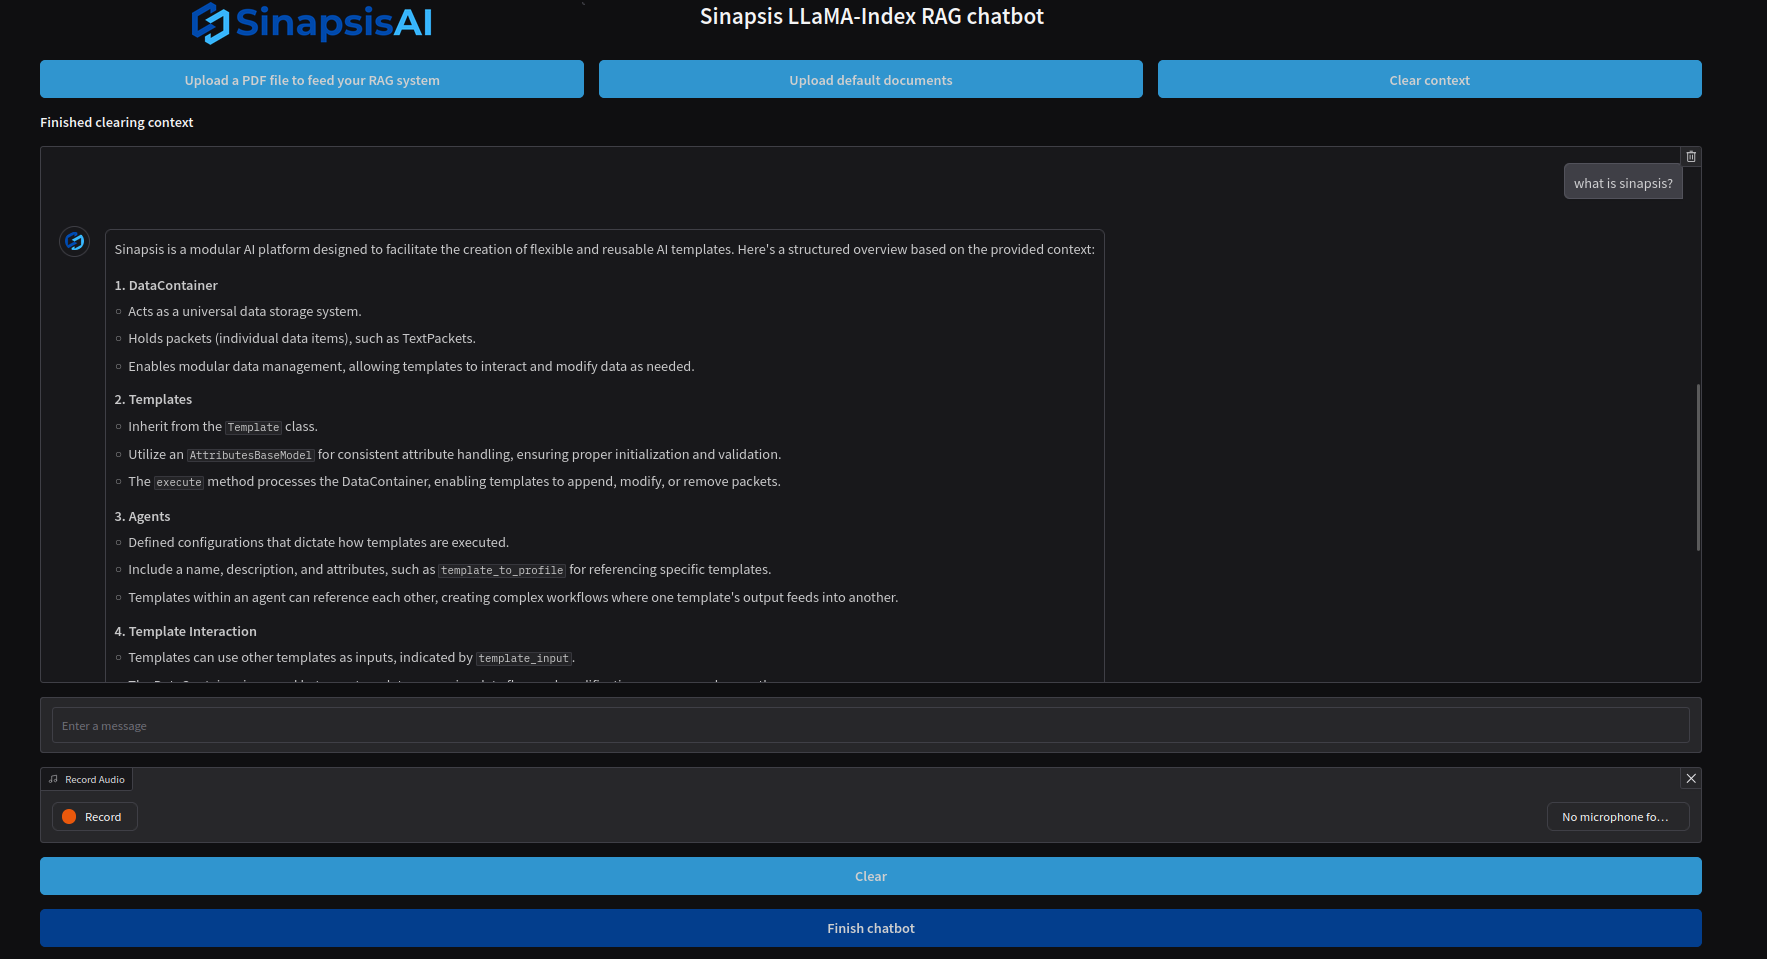Click the 'what is sinapsis?' message bubble

1622,182
